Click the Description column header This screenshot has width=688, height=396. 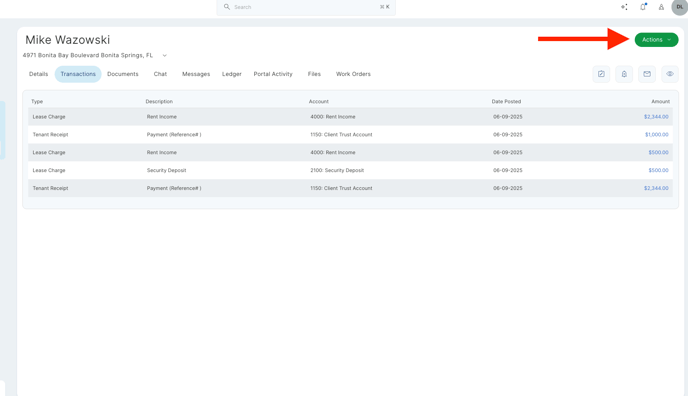coord(159,102)
